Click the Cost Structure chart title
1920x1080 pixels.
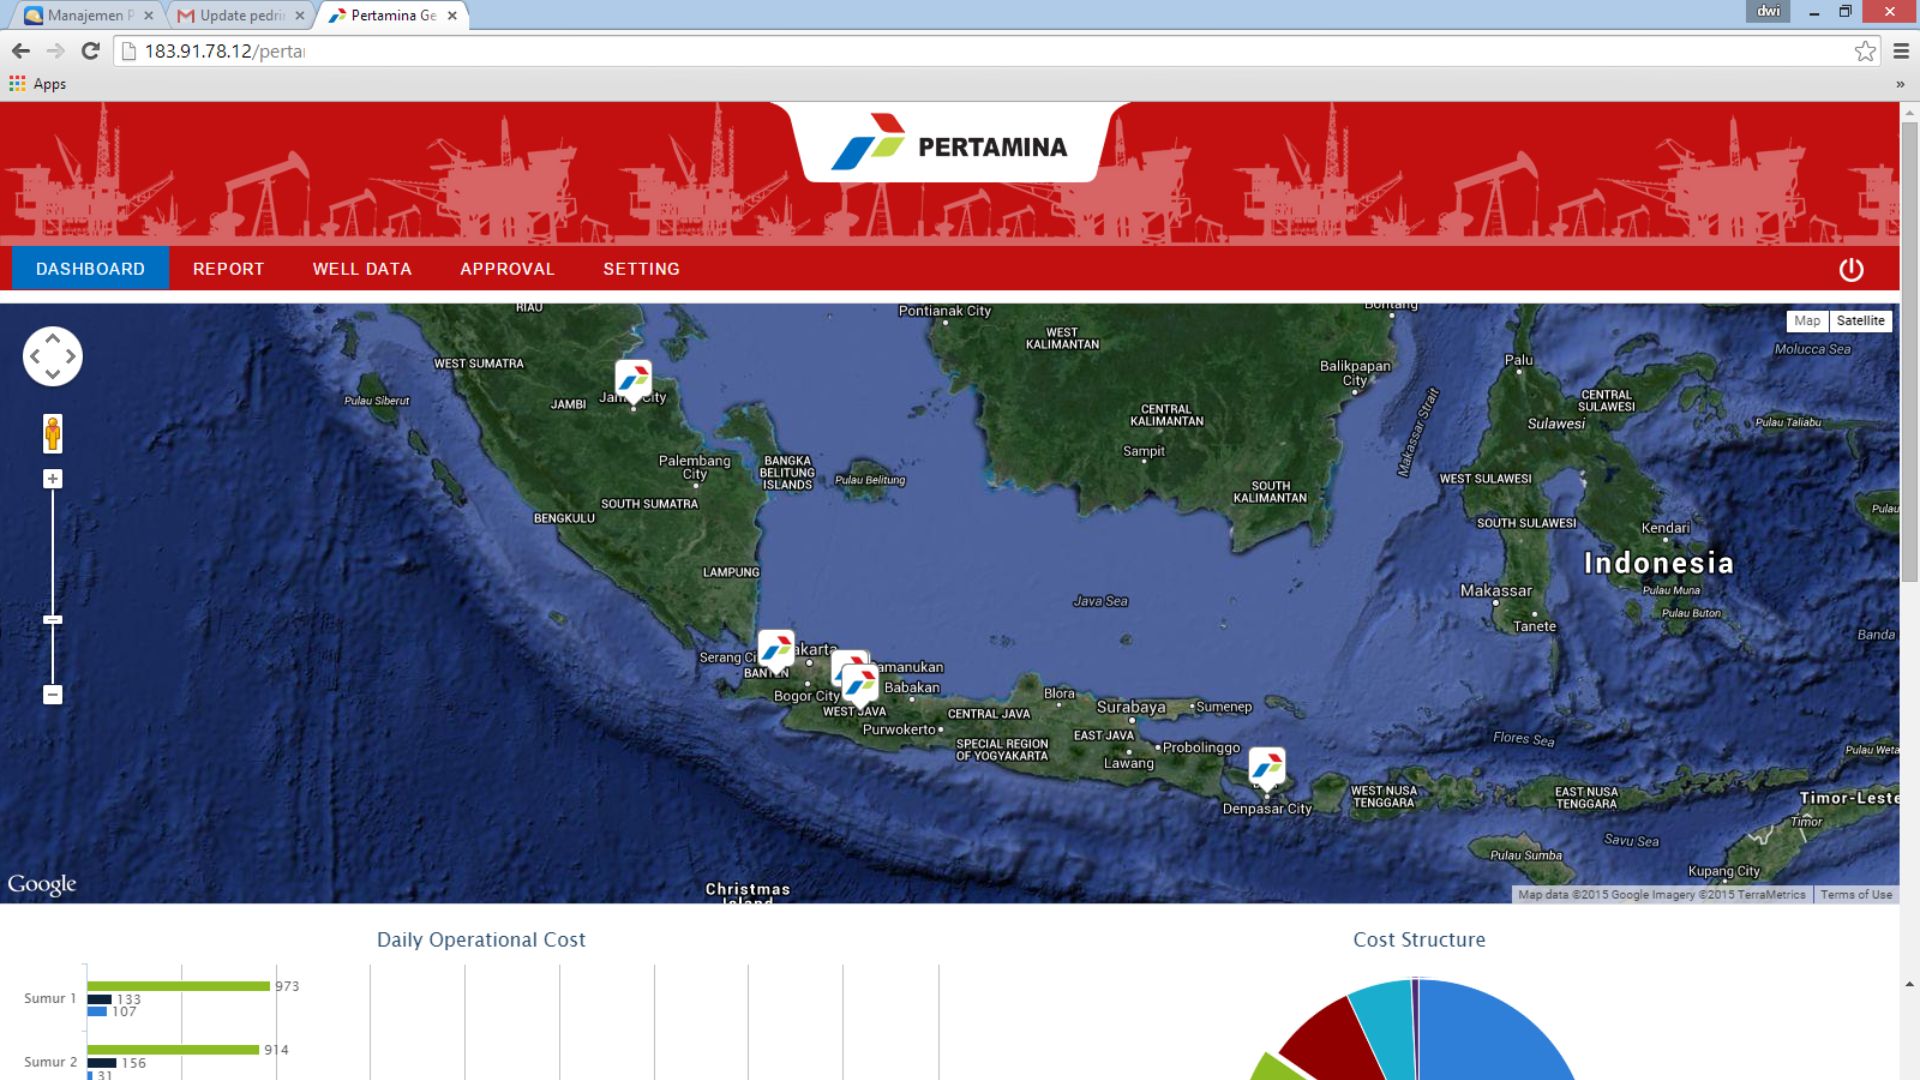coord(1419,940)
